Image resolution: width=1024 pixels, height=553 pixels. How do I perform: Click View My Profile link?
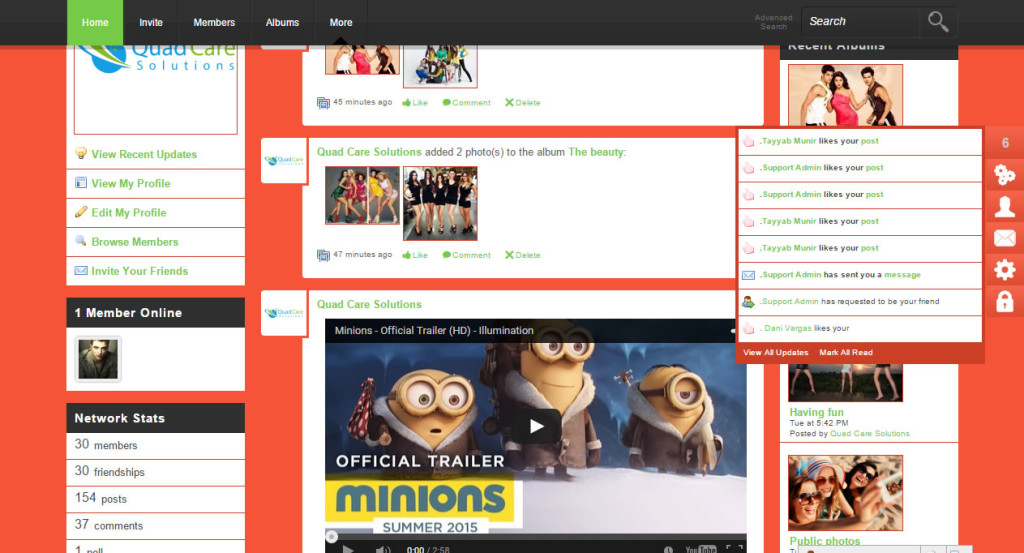tap(131, 183)
